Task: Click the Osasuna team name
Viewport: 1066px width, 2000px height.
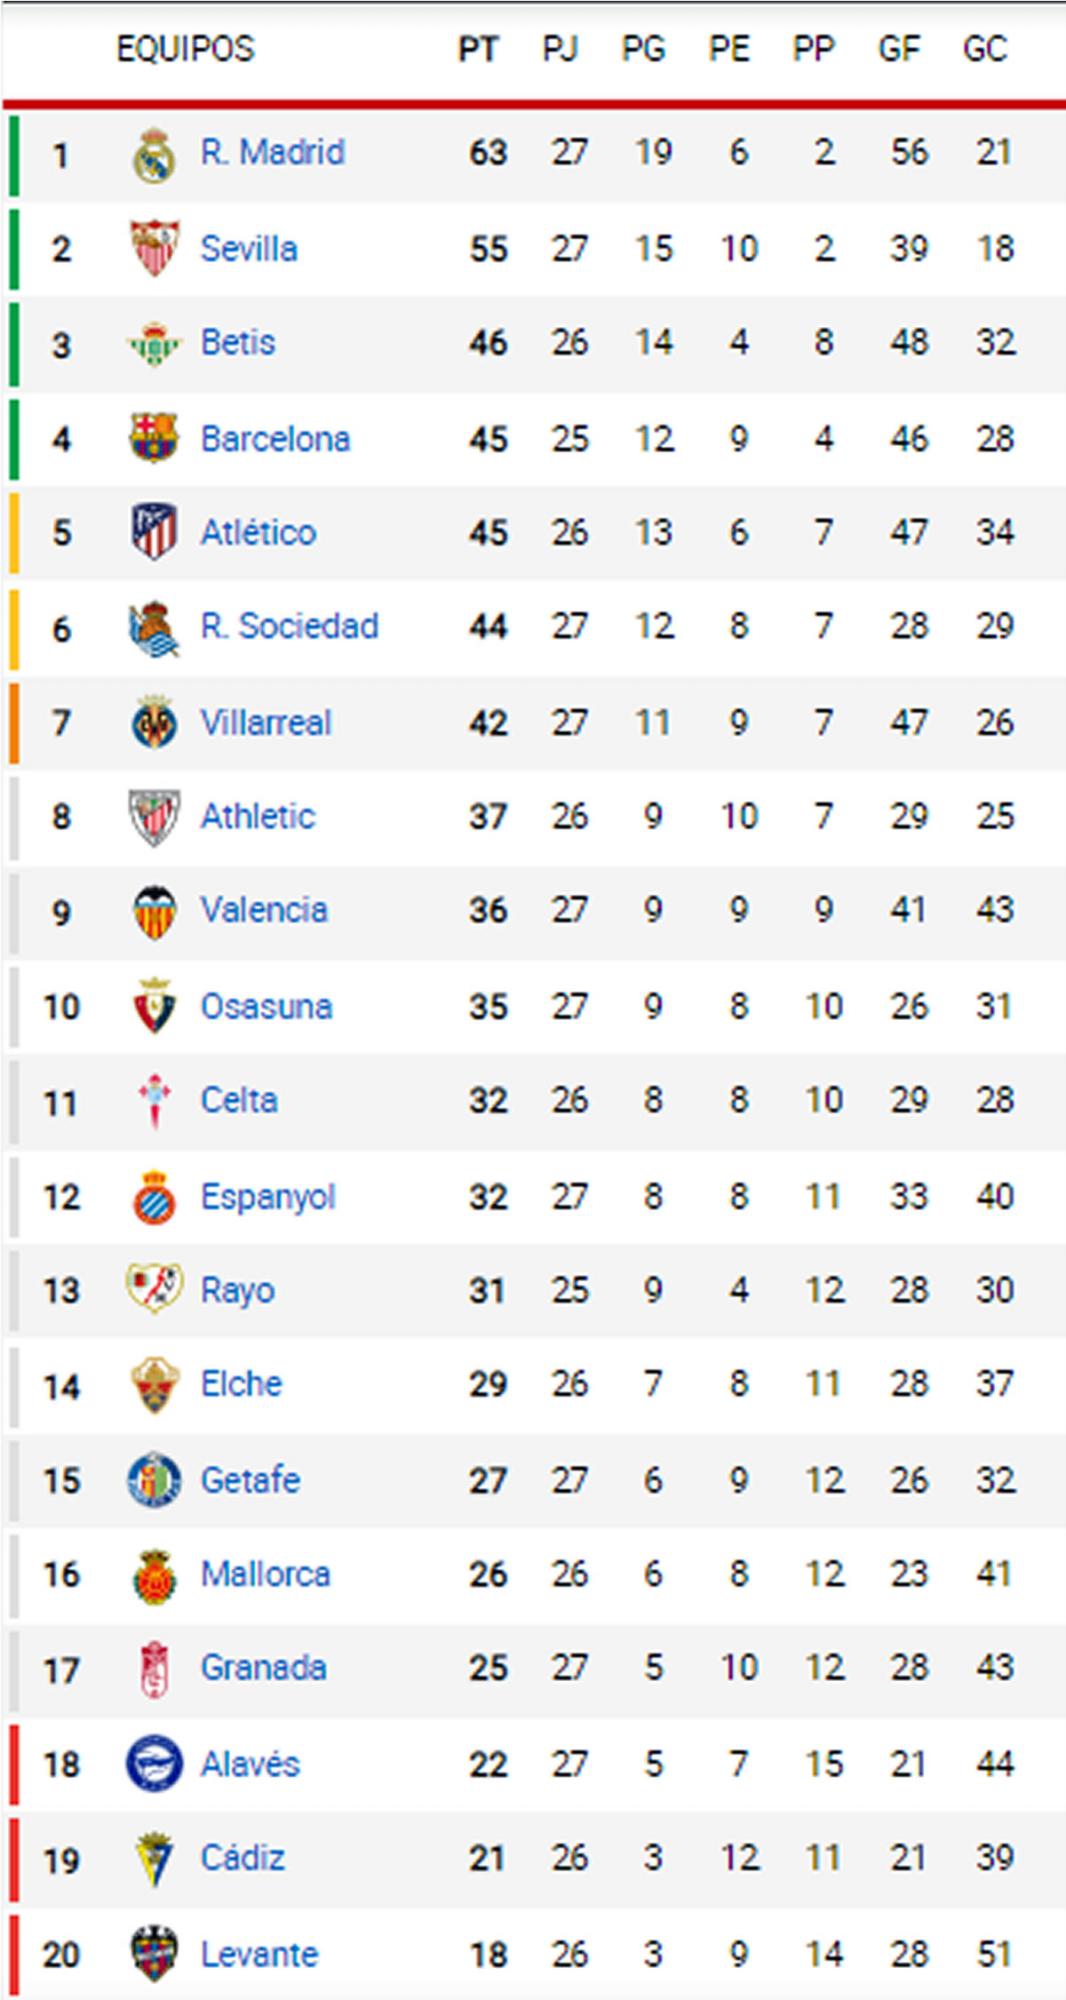Action: click(x=266, y=1007)
